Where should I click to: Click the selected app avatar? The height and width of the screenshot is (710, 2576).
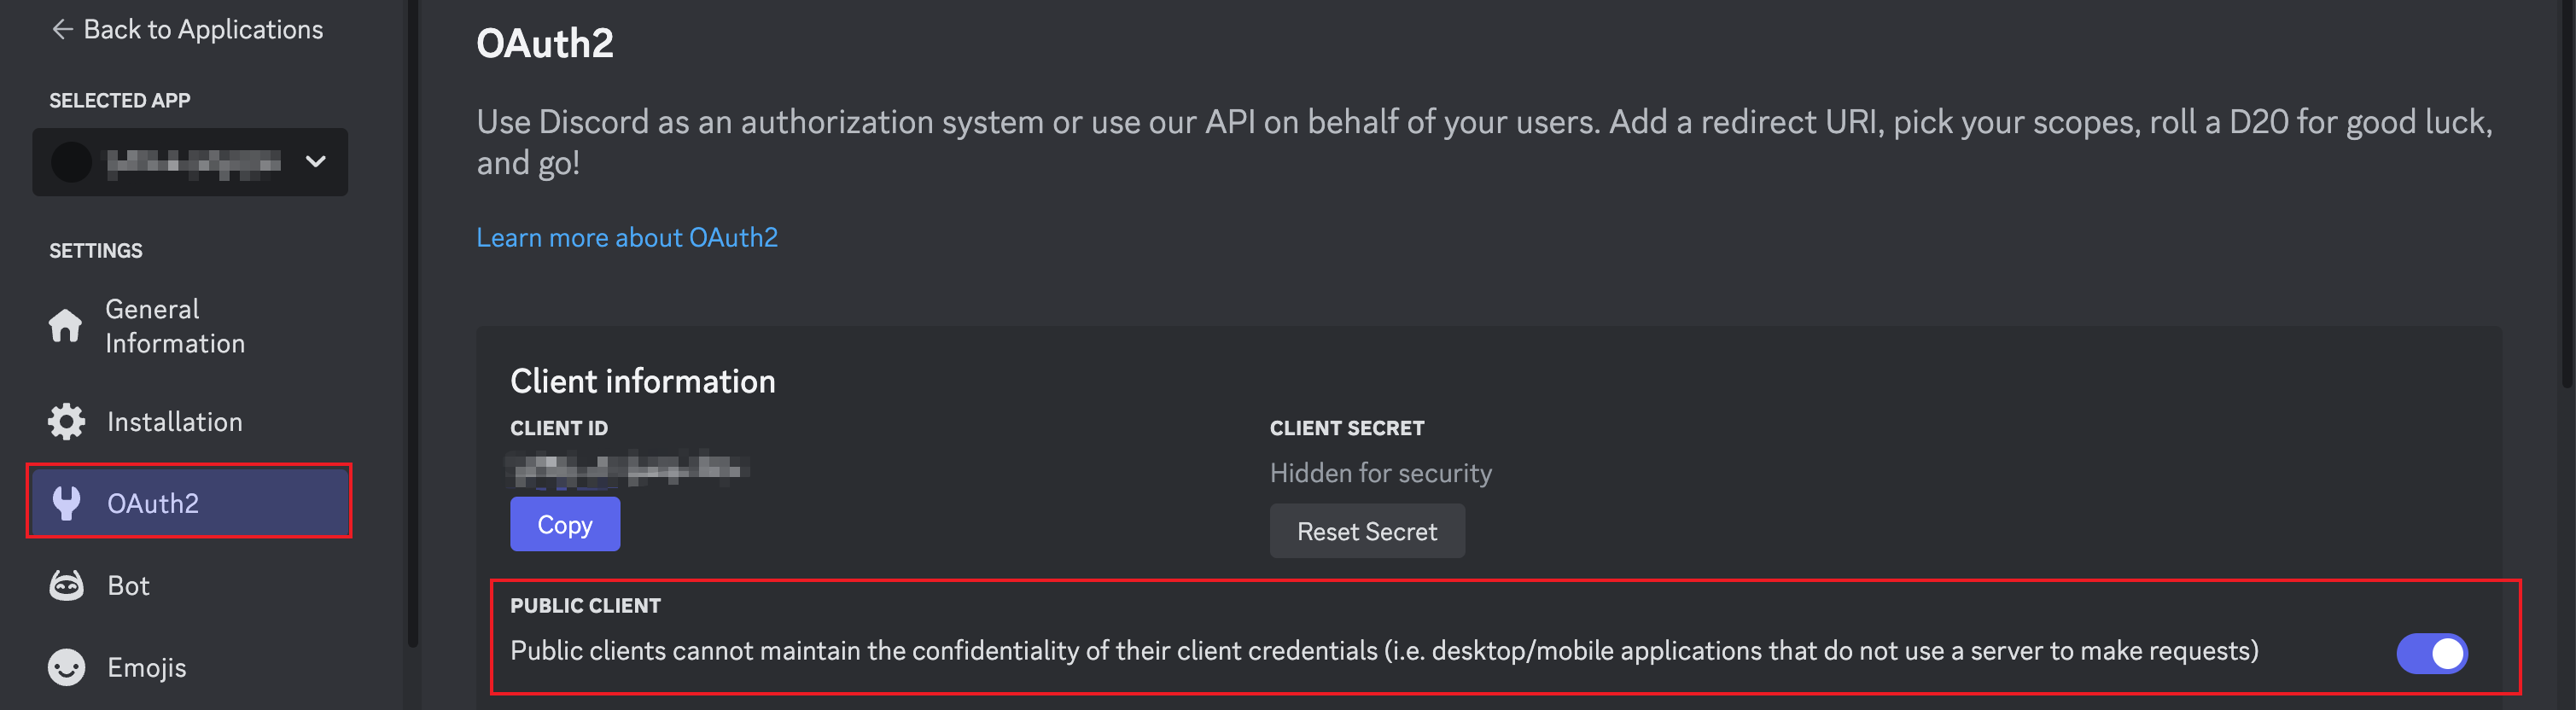point(70,162)
